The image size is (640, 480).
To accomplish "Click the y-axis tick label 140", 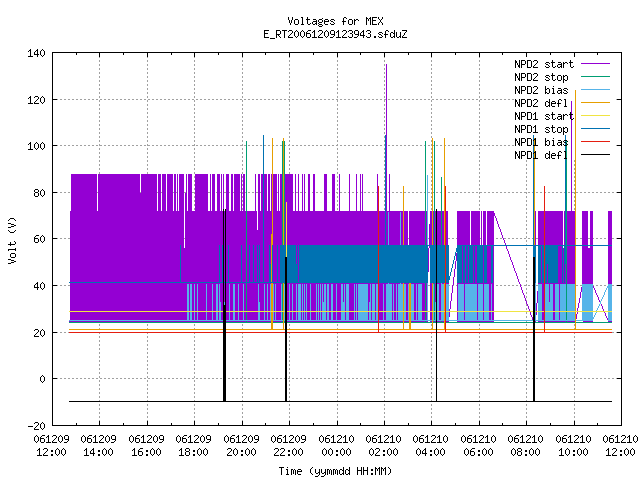I will pyautogui.click(x=36, y=53).
